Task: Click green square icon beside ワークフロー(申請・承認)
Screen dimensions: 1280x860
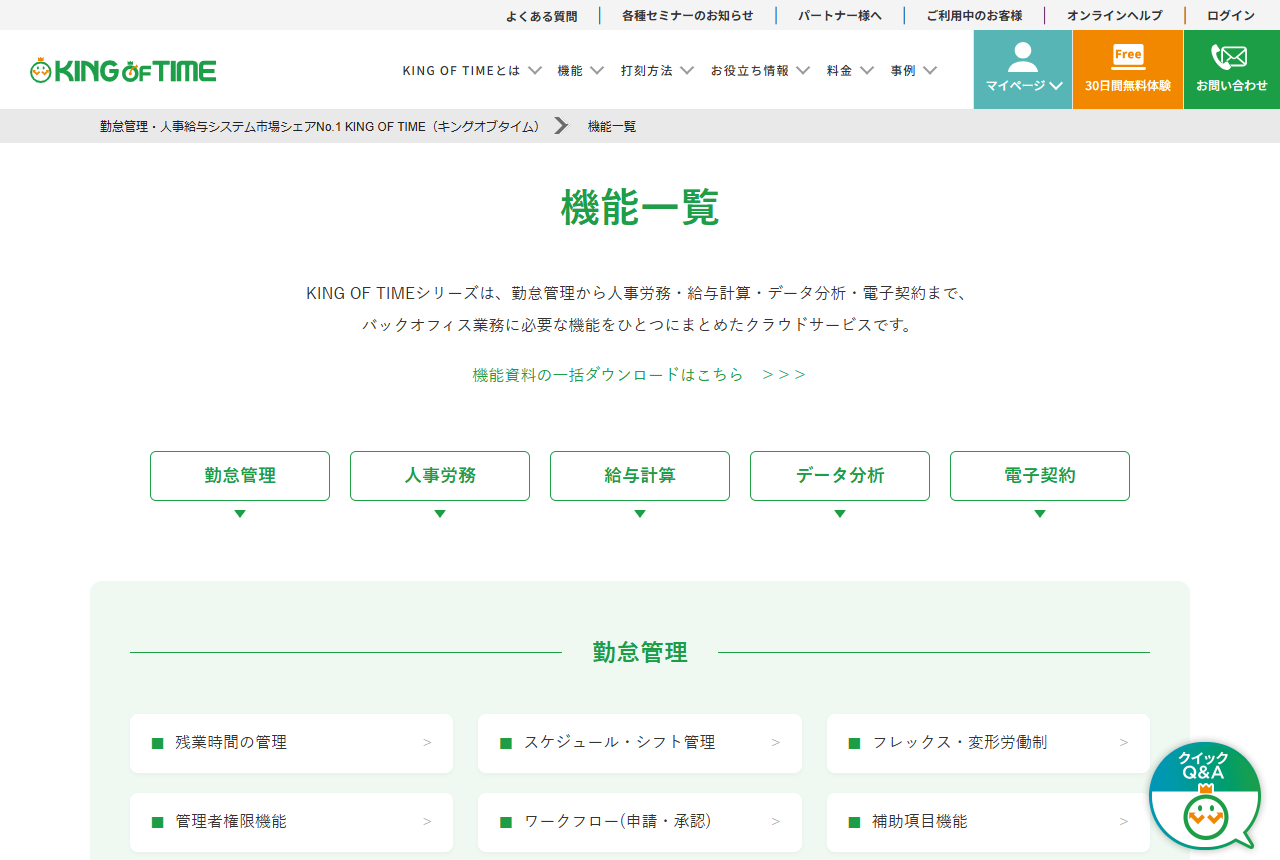Action: [x=505, y=822]
